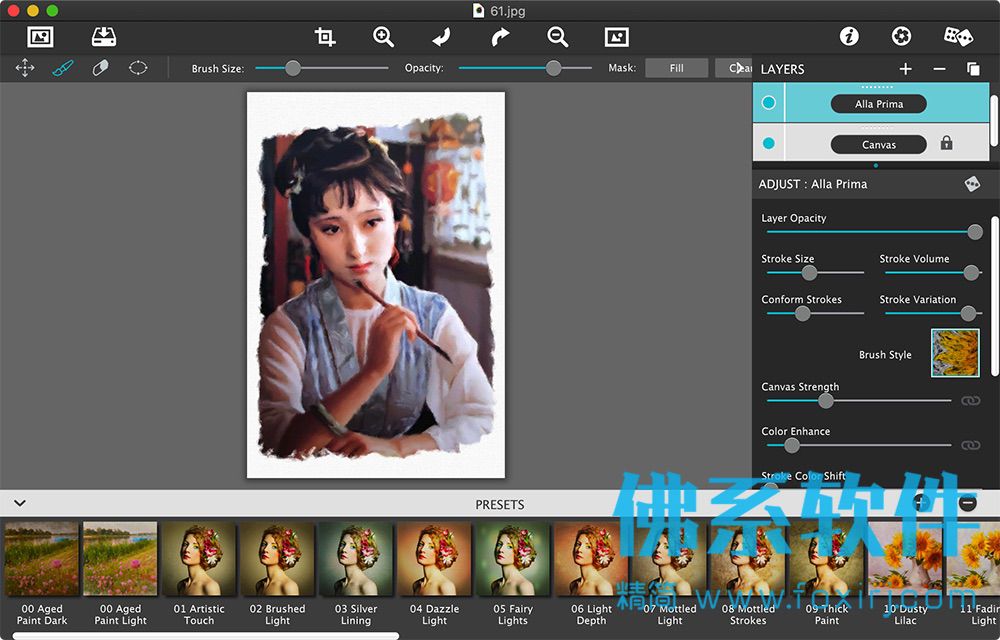1000x640 pixels.
Task: Undo with the left curved arrow
Action: tap(441, 37)
